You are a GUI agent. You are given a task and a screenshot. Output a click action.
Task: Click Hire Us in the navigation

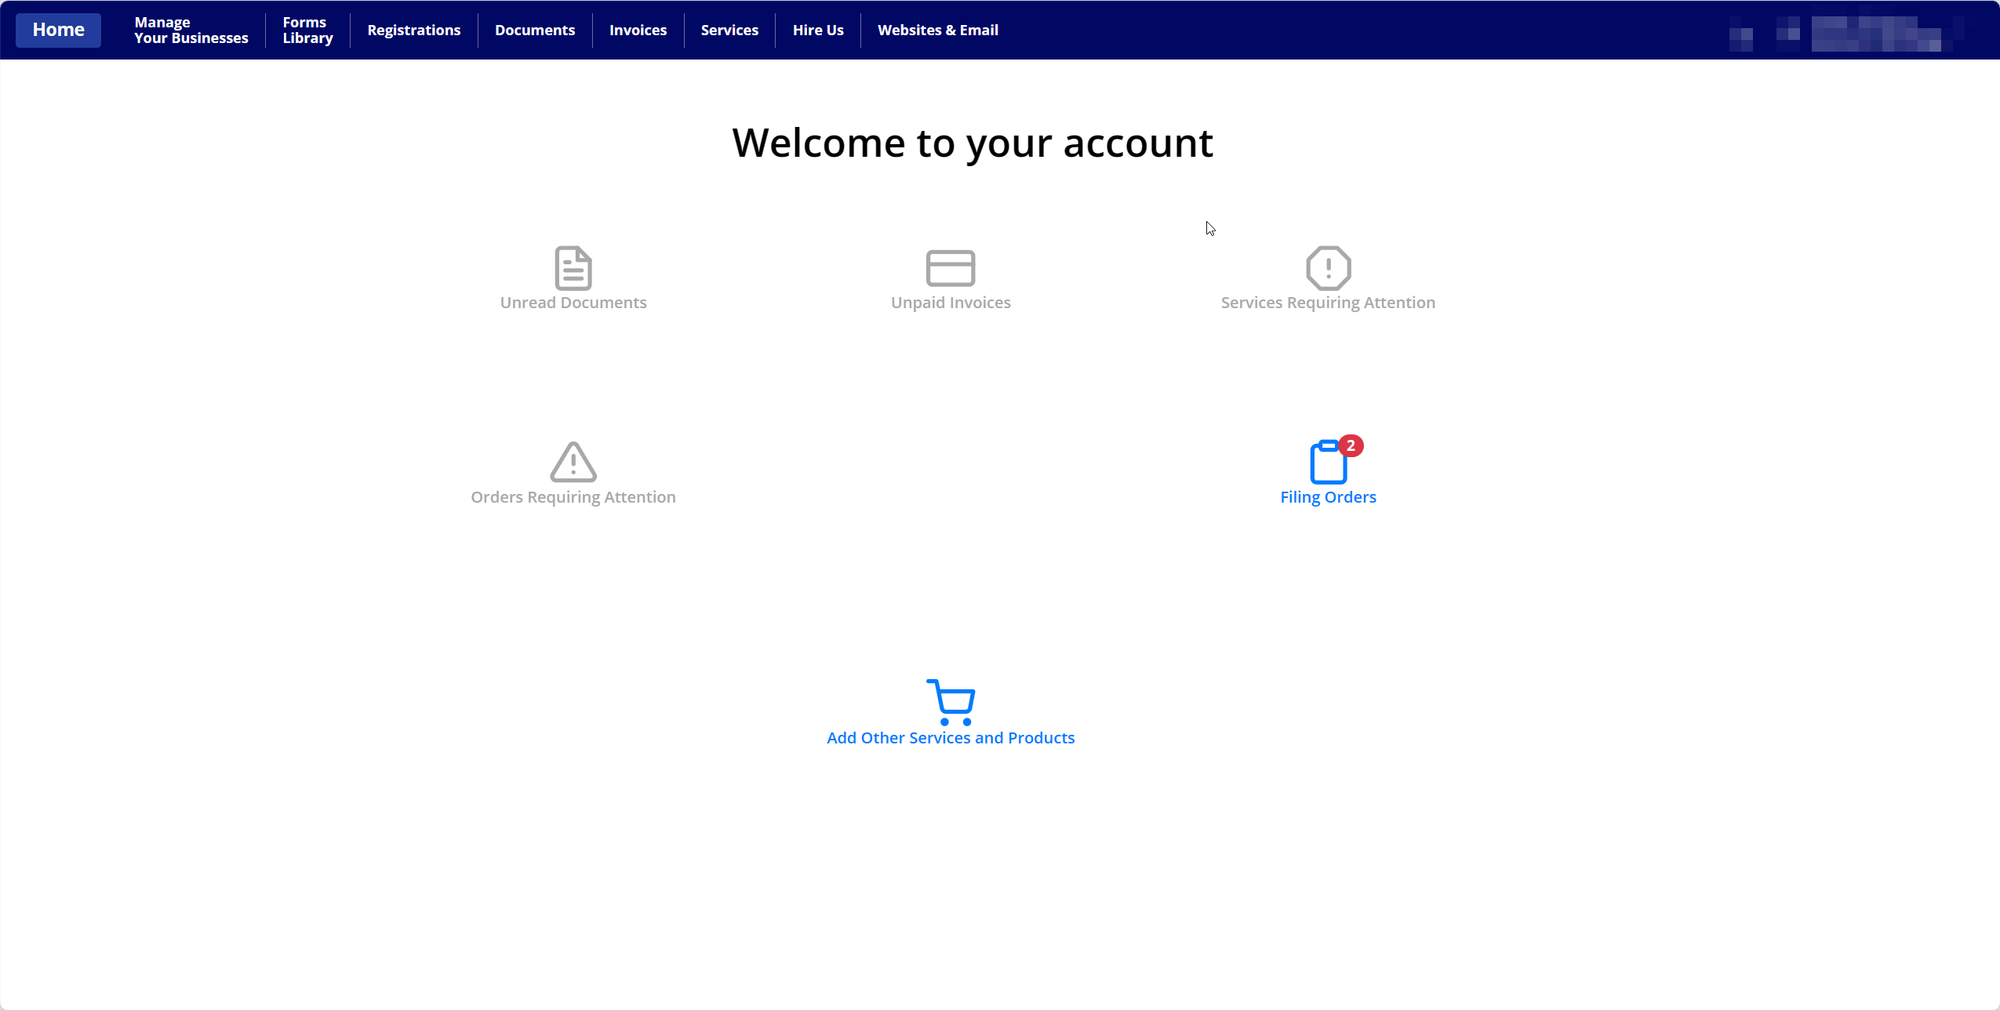click(x=818, y=30)
